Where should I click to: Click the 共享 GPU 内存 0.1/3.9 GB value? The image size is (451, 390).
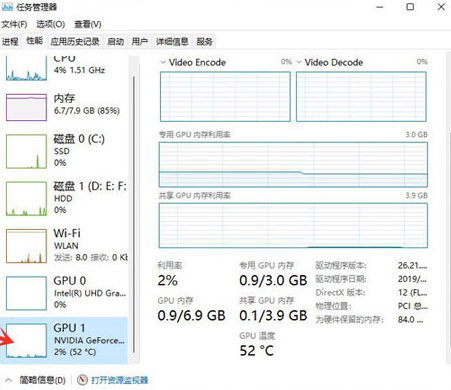pyautogui.click(x=273, y=315)
